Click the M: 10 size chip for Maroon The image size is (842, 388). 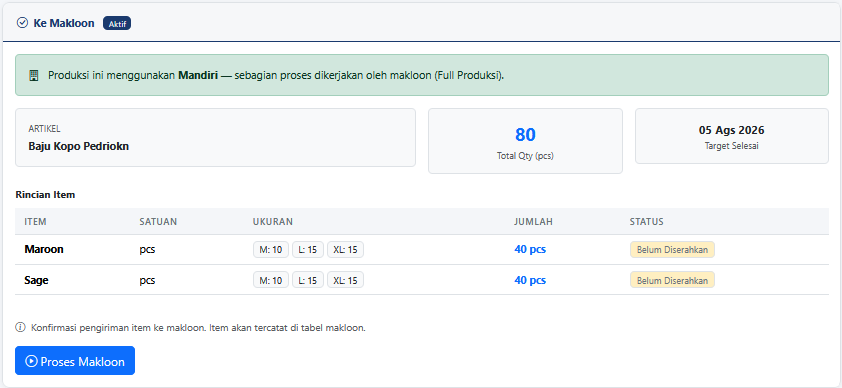pos(271,250)
